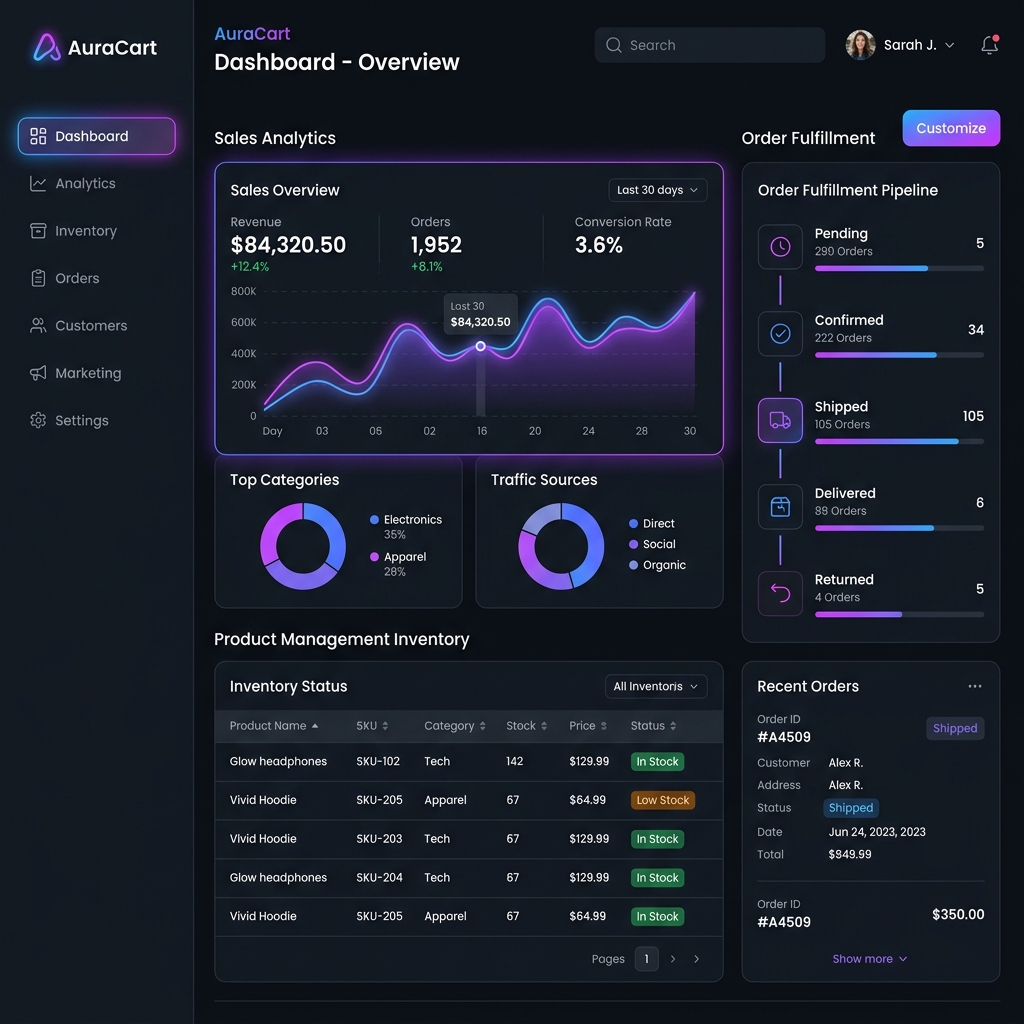Click the Returned arrow icon
This screenshot has height=1024, width=1024.
pyautogui.click(x=780, y=593)
